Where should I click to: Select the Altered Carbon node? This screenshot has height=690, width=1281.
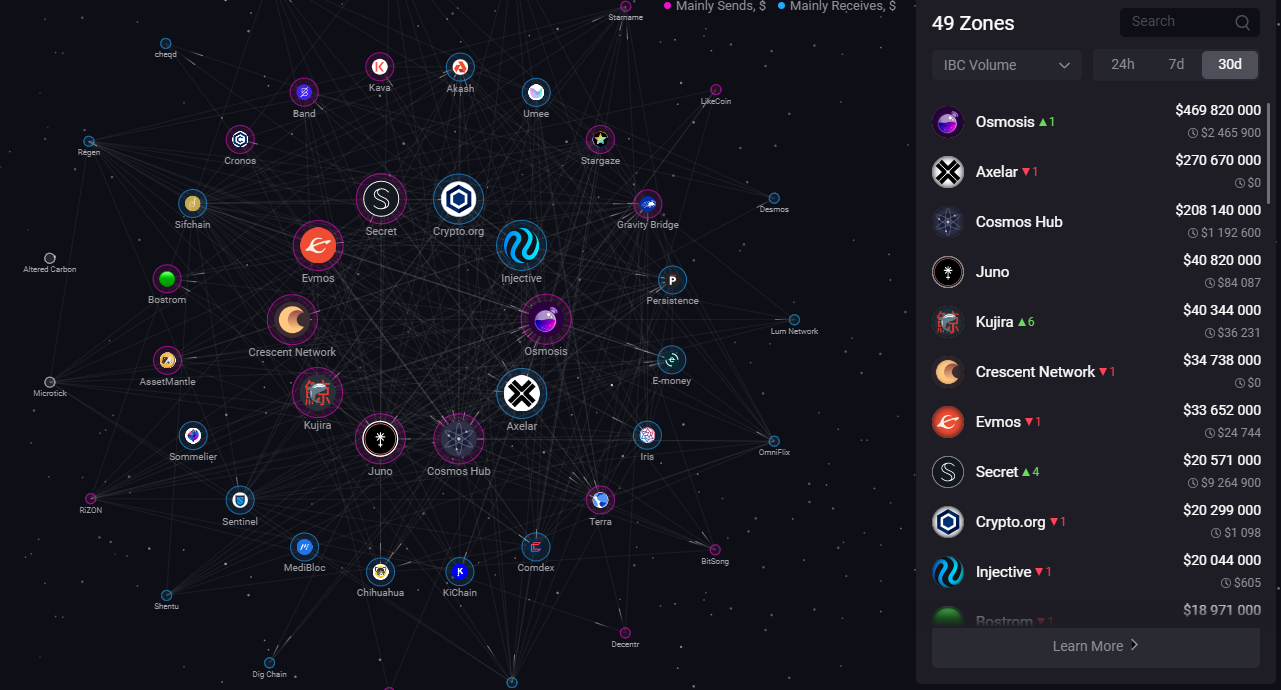pos(50,258)
